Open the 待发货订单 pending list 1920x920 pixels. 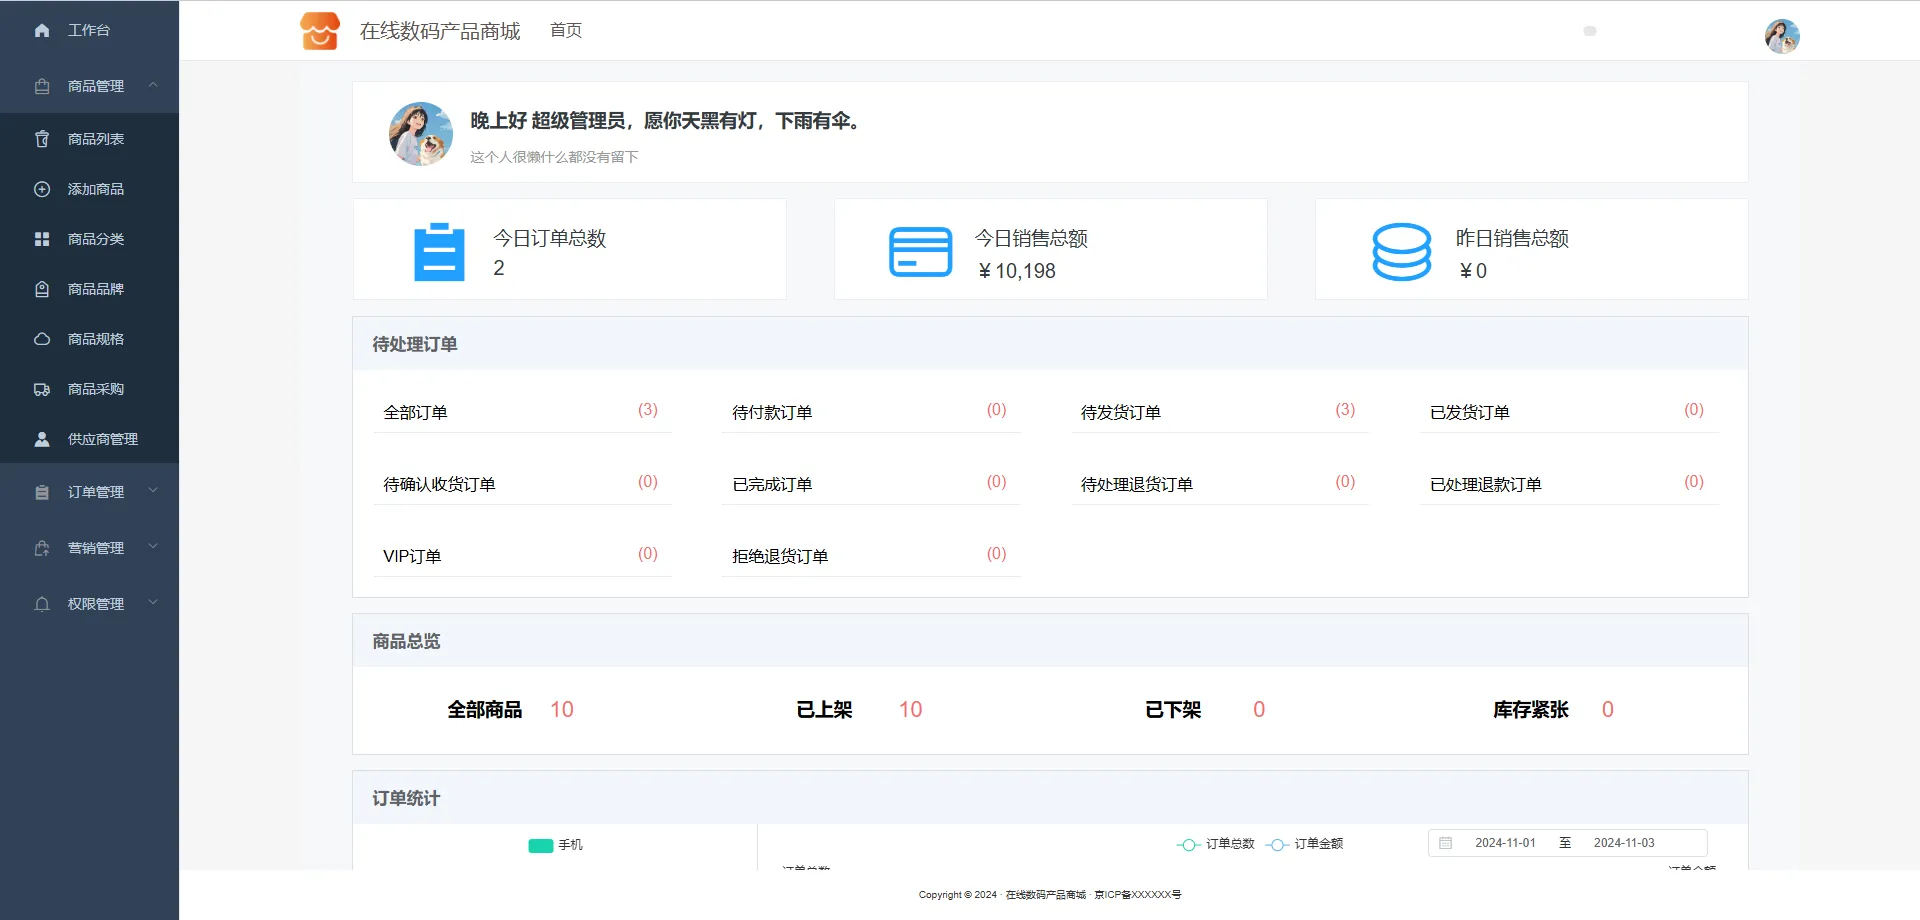pyautogui.click(x=1120, y=412)
